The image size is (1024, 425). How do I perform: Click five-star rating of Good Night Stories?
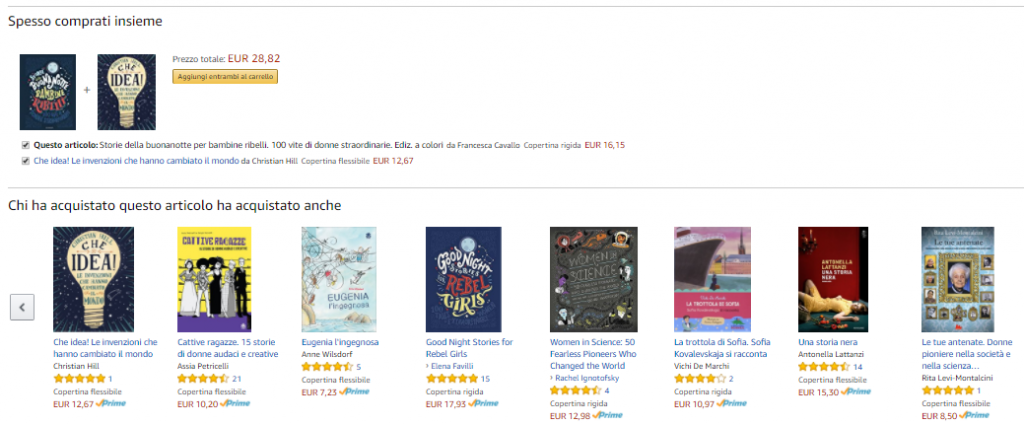451,379
